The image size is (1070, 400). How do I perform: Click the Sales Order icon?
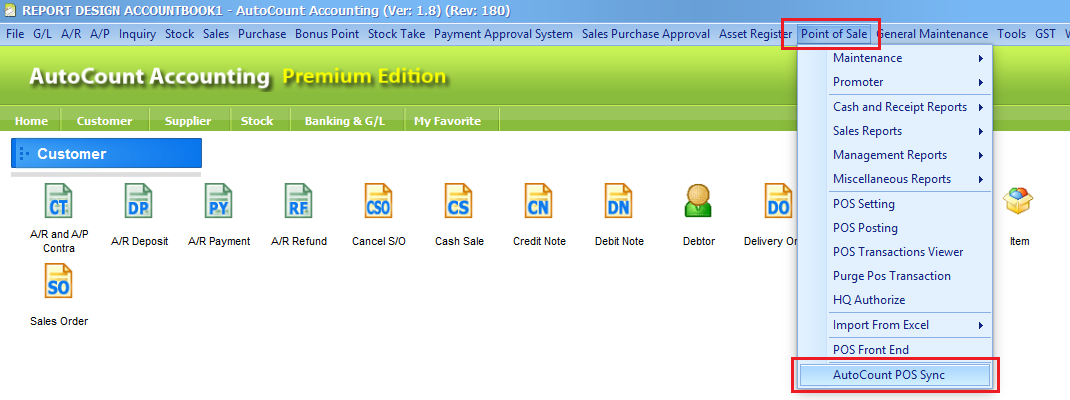point(59,283)
